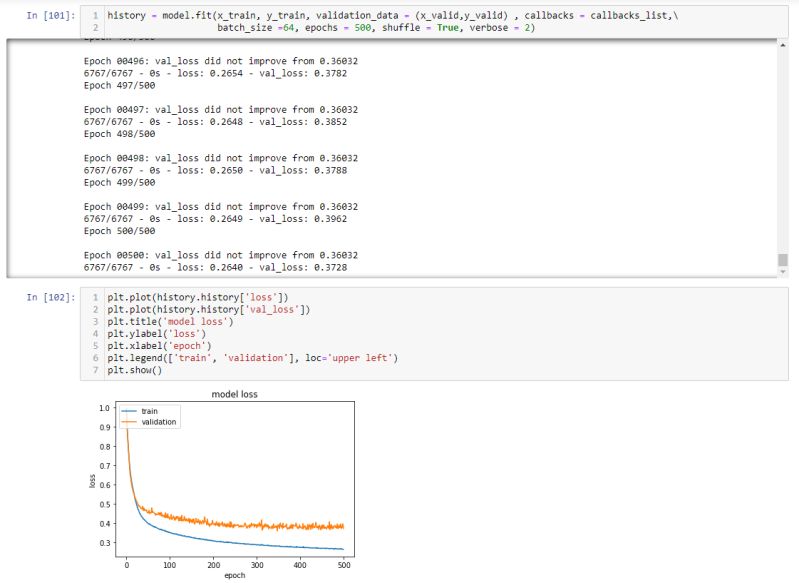Click x-axis tick label 500

click(344, 565)
